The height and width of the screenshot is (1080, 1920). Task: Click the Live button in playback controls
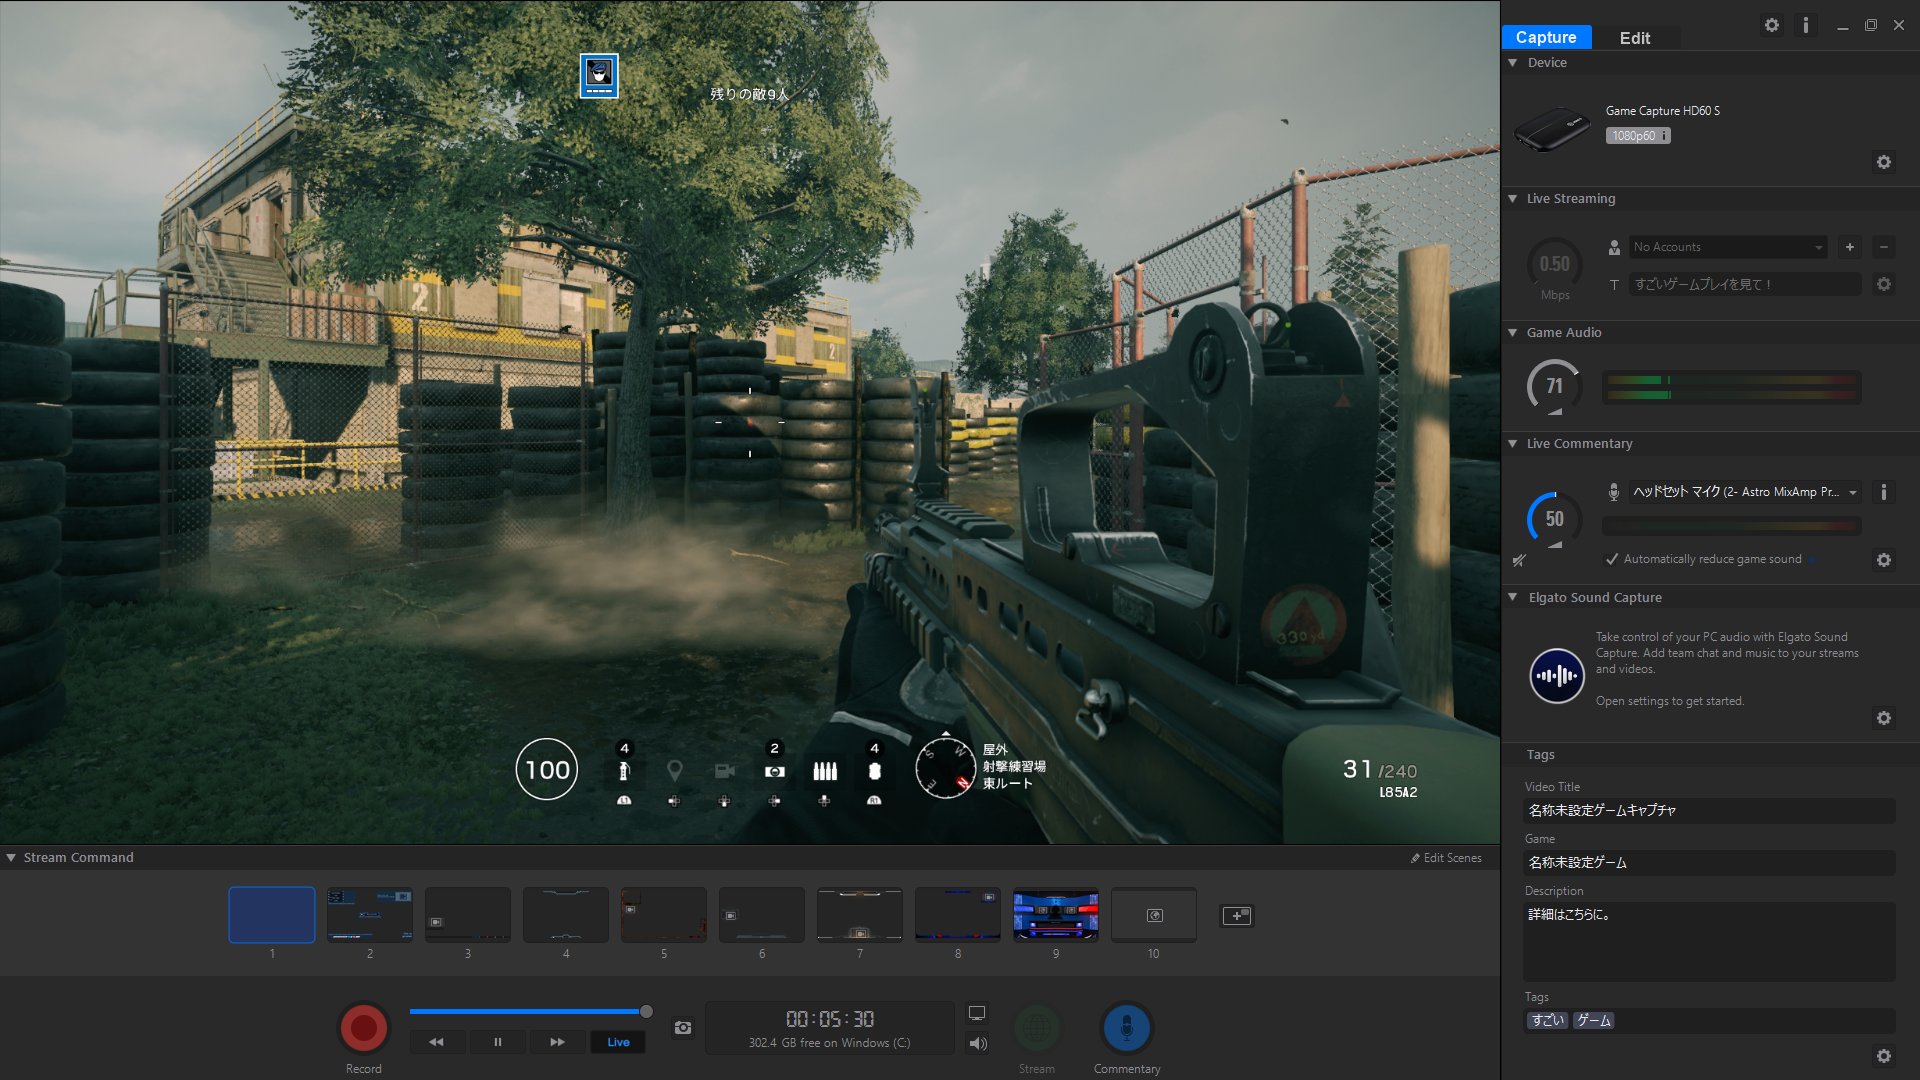[x=618, y=1042]
